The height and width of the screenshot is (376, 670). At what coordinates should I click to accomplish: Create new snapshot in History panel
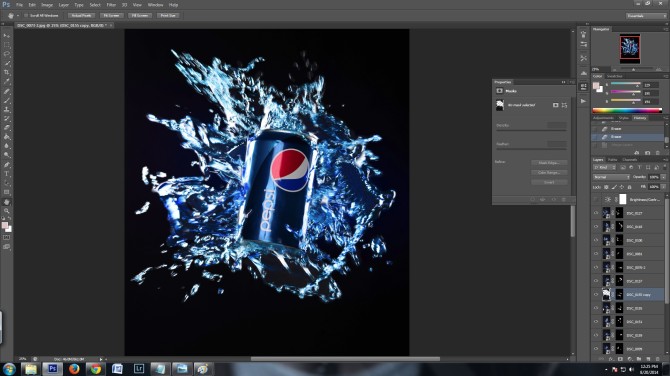click(x=647, y=153)
